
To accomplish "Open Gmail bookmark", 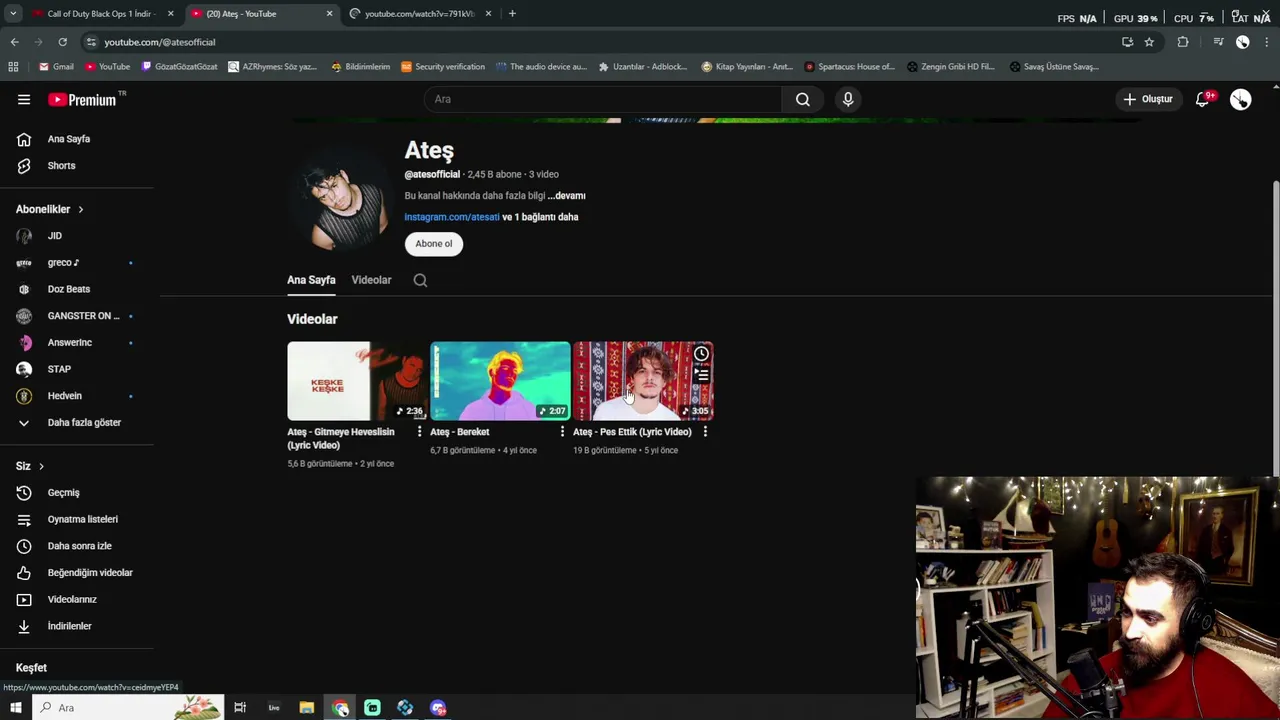I will 56,67.
